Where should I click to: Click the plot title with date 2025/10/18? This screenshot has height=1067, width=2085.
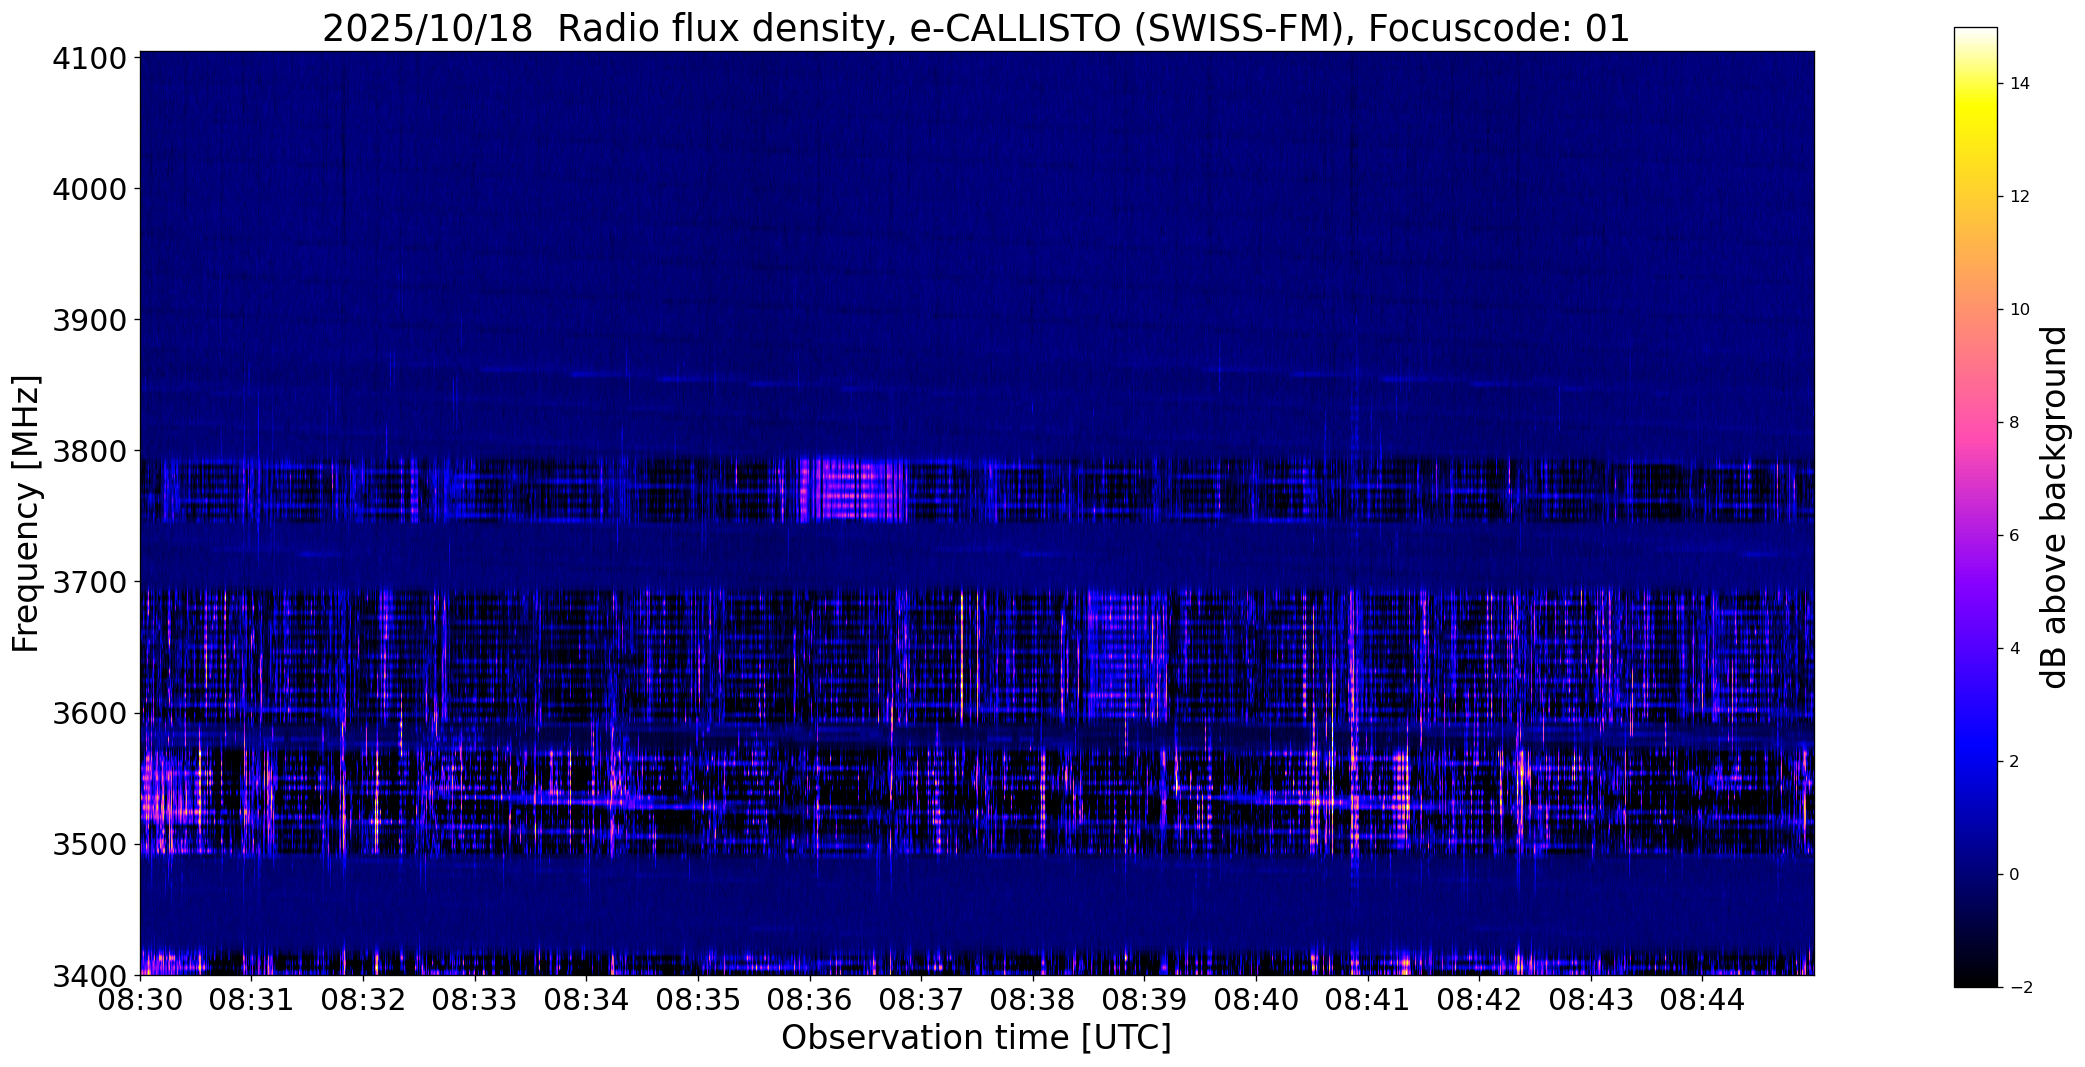976,28
